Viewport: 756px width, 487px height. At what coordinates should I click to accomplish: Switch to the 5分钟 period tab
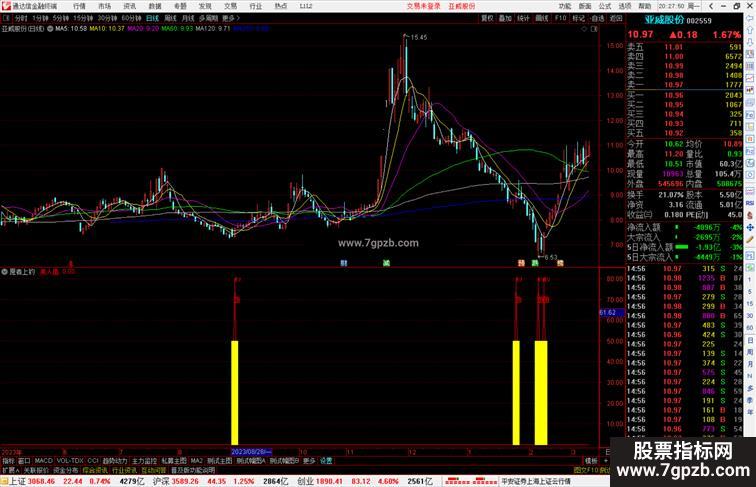(x=61, y=18)
